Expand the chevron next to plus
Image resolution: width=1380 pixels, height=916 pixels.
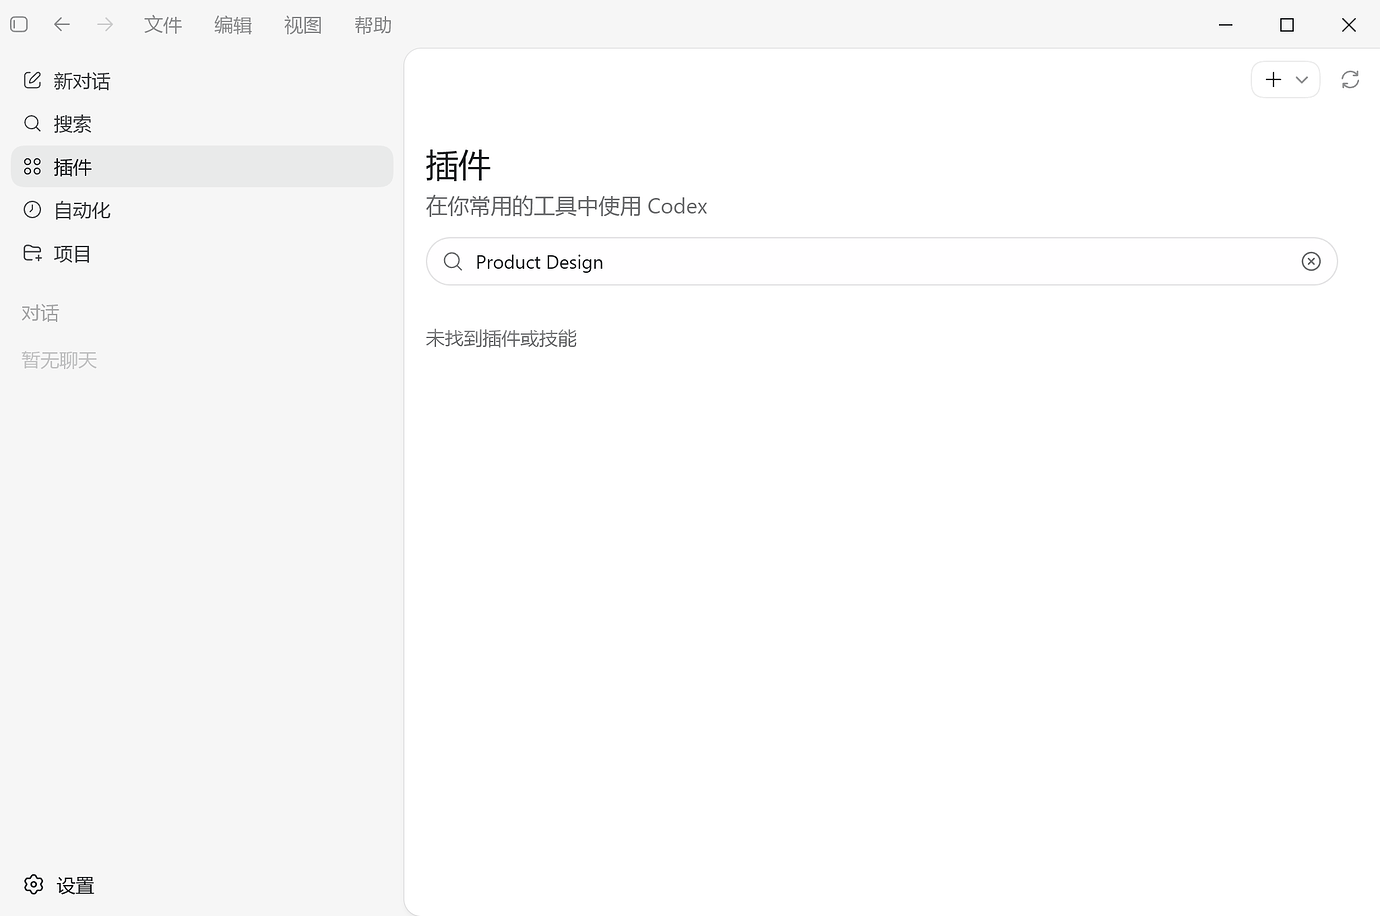pos(1302,80)
